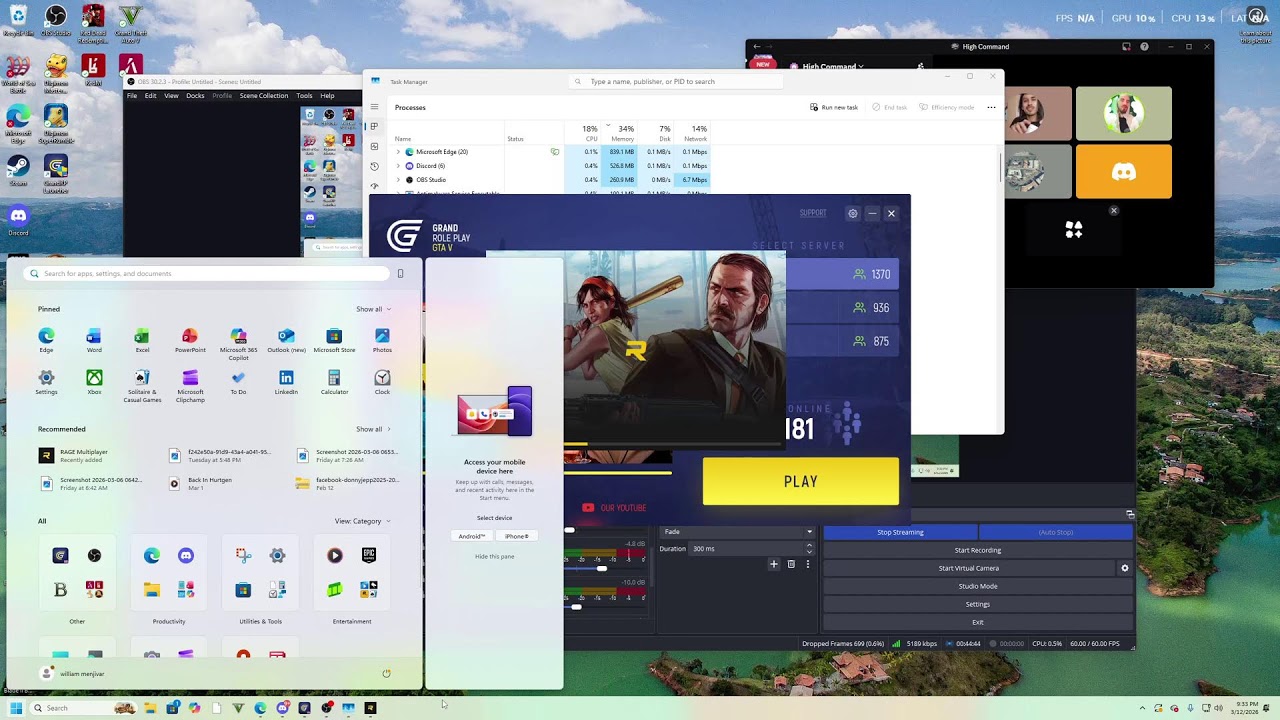Image resolution: width=1280 pixels, height=720 pixels.
Task: Launch Word from the Start menu
Action: [94, 340]
